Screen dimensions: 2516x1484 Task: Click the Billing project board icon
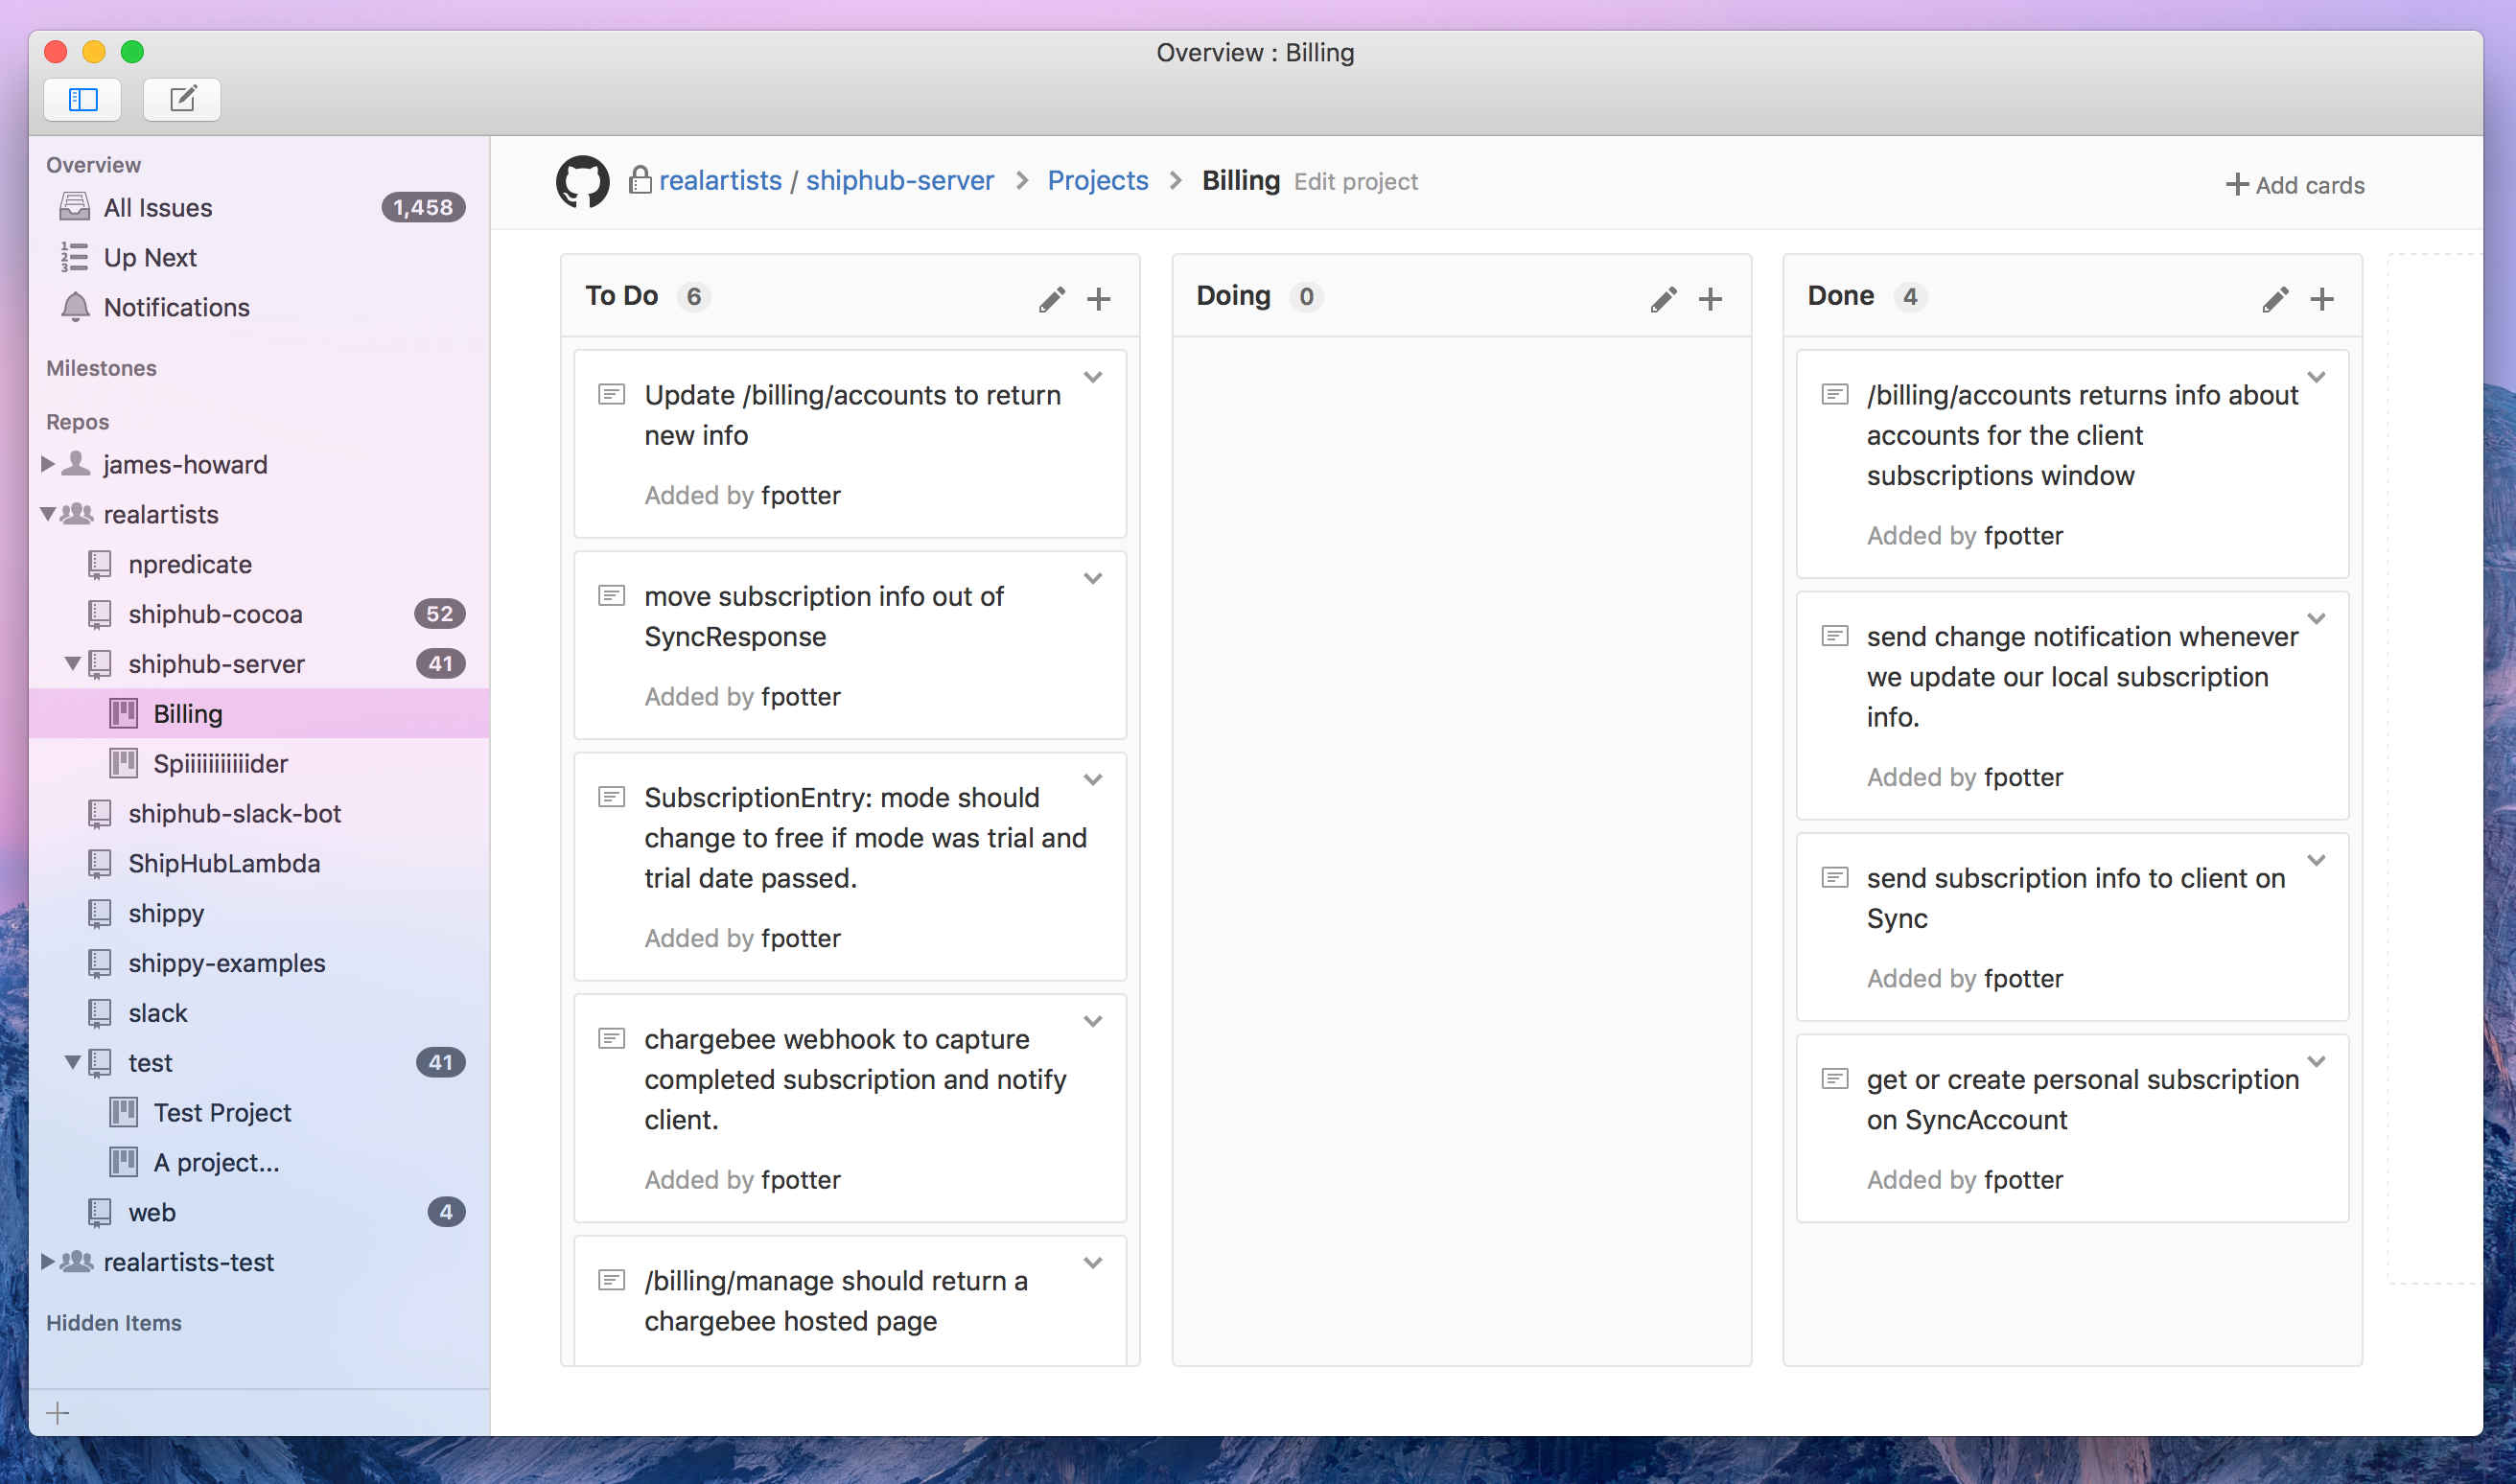[x=123, y=713]
